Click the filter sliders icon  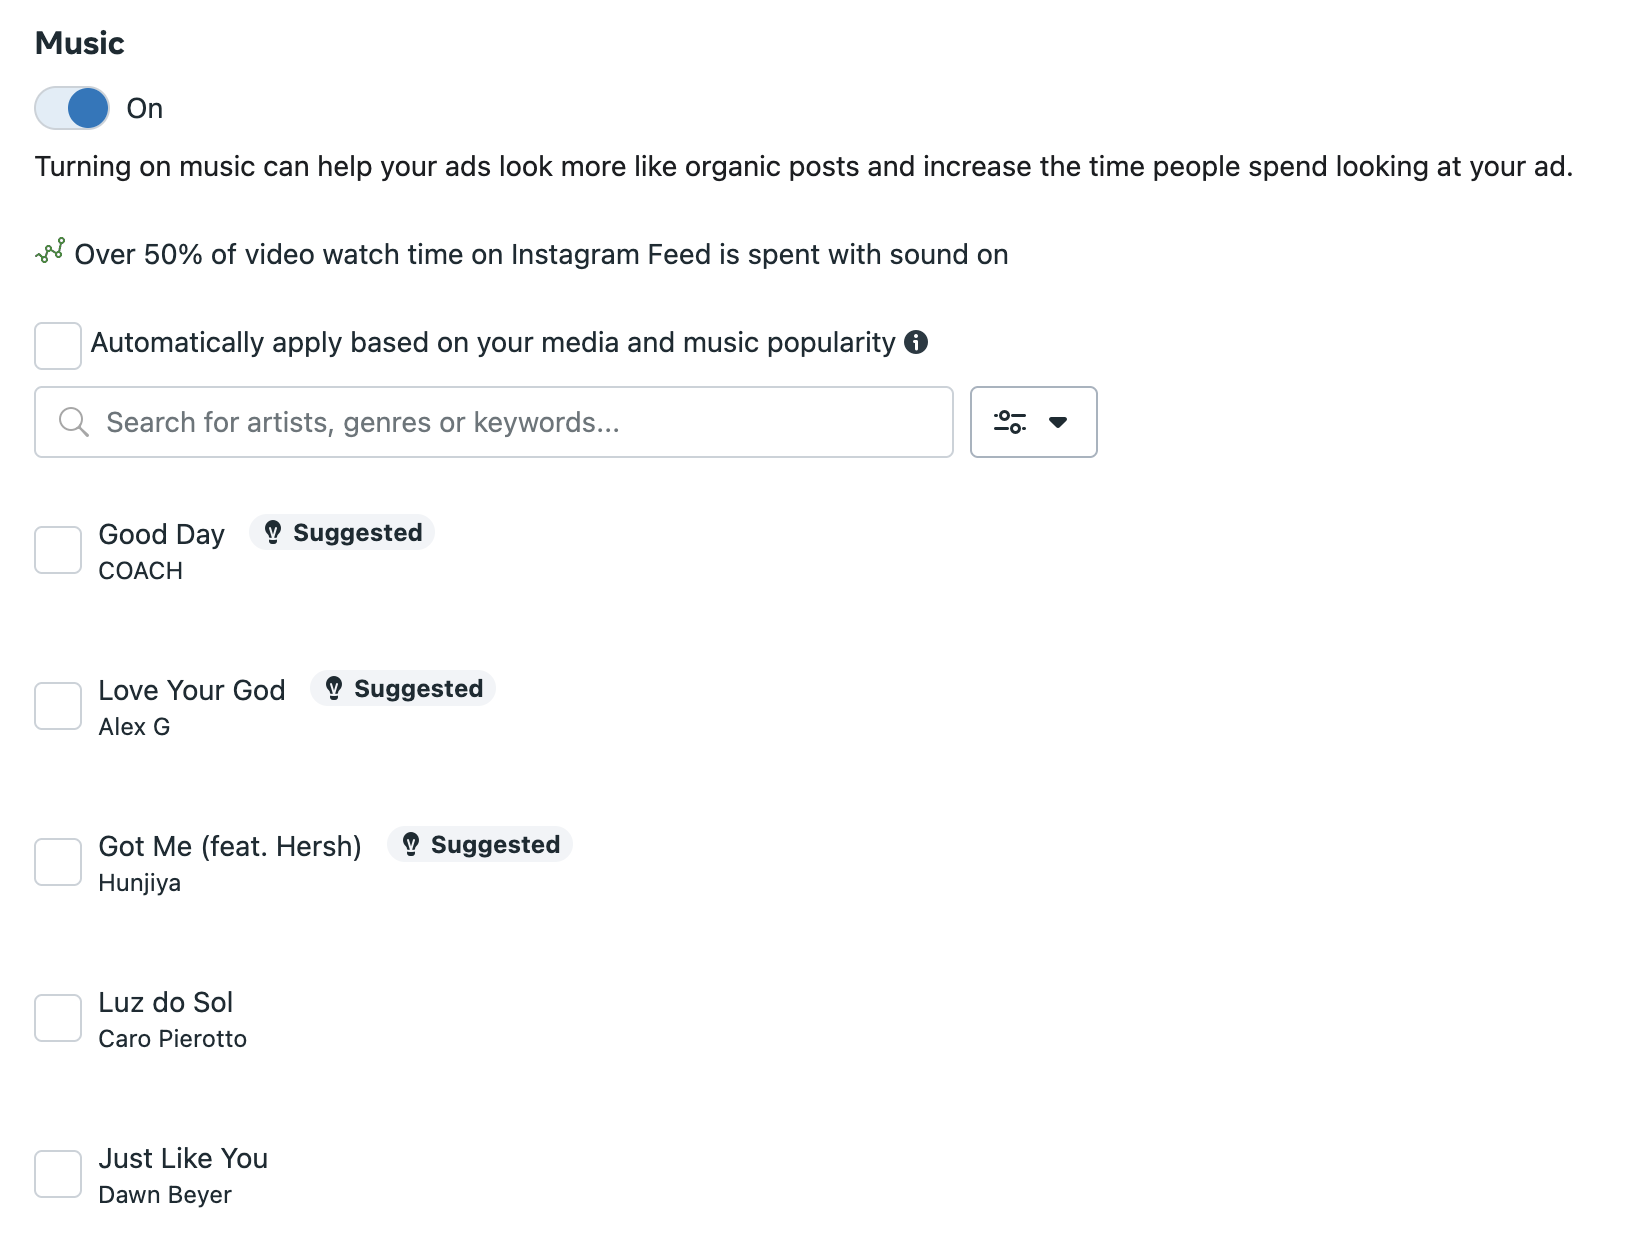[1009, 422]
